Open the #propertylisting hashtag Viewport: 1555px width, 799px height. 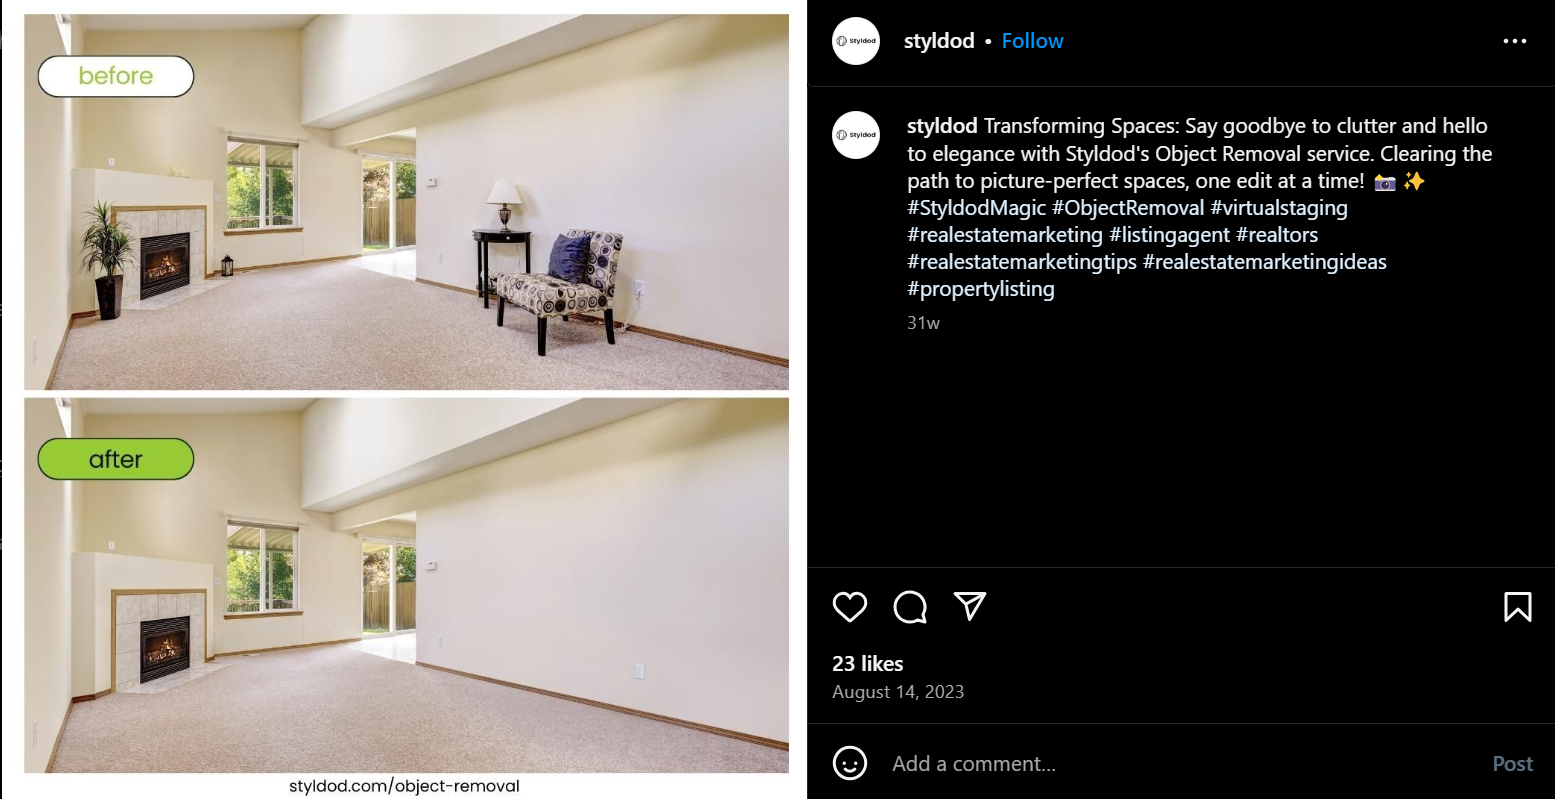(x=981, y=289)
